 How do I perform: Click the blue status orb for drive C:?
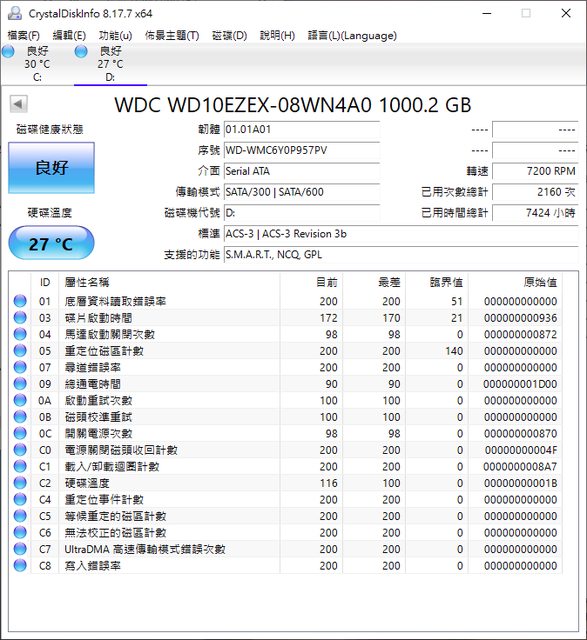(8, 51)
